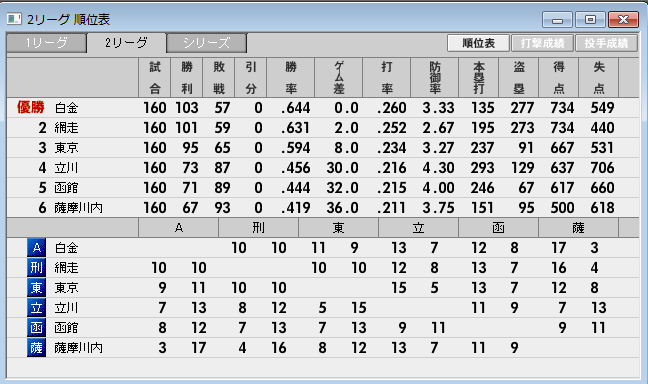Select 立川 in the standings table
This screenshot has width=648, height=384.
(x=67, y=168)
